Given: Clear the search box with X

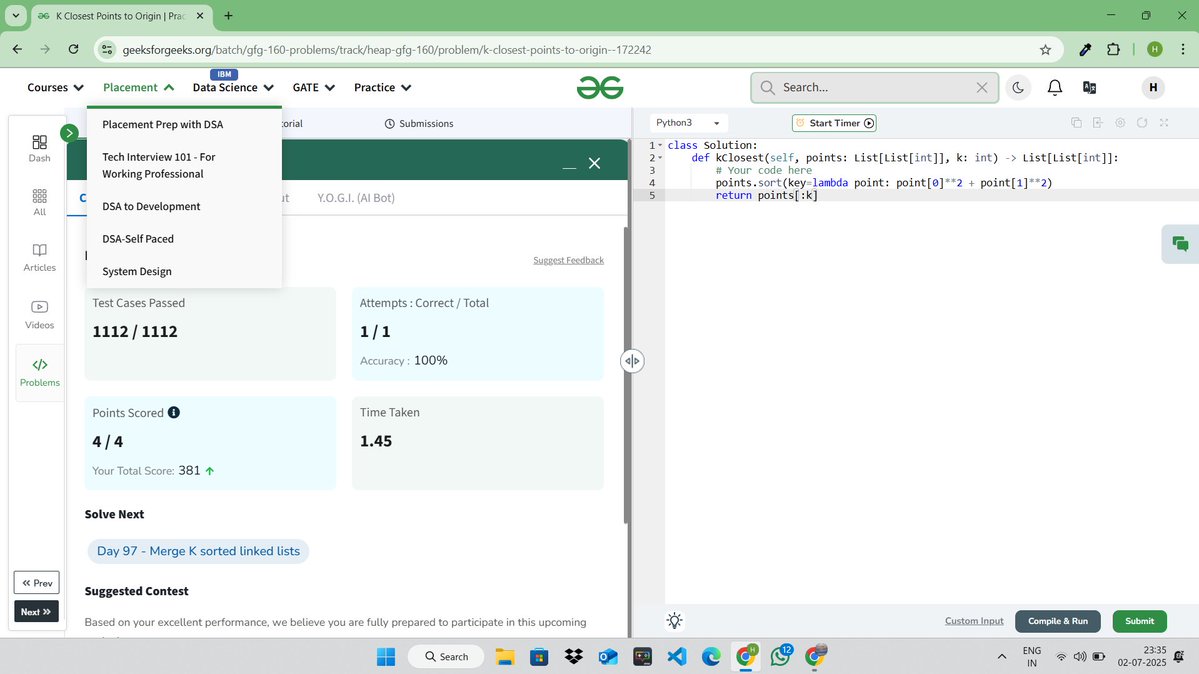Looking at the screenshot, I should (x=982, y=87).
